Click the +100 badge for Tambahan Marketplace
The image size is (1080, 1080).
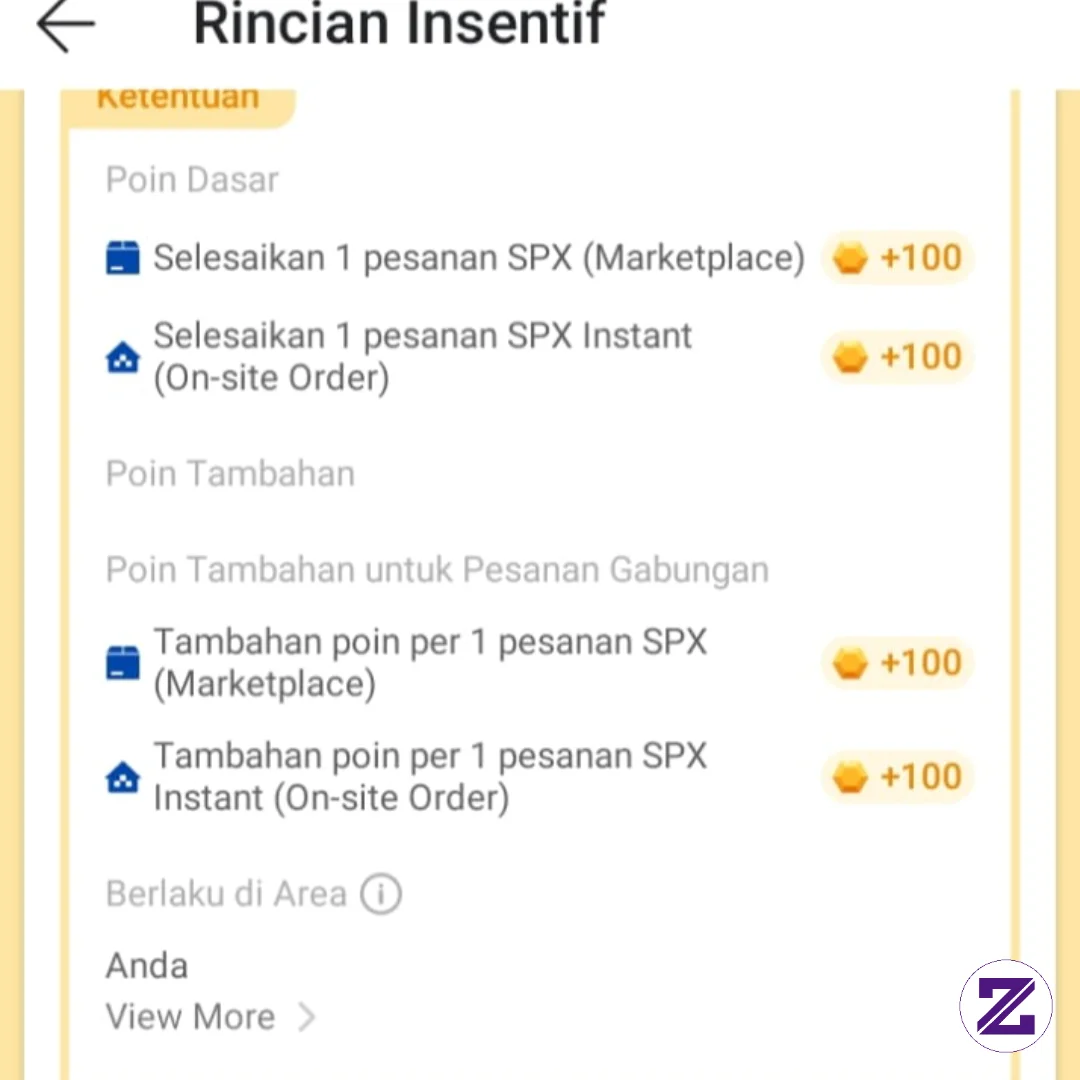click(x=897, y=663)
